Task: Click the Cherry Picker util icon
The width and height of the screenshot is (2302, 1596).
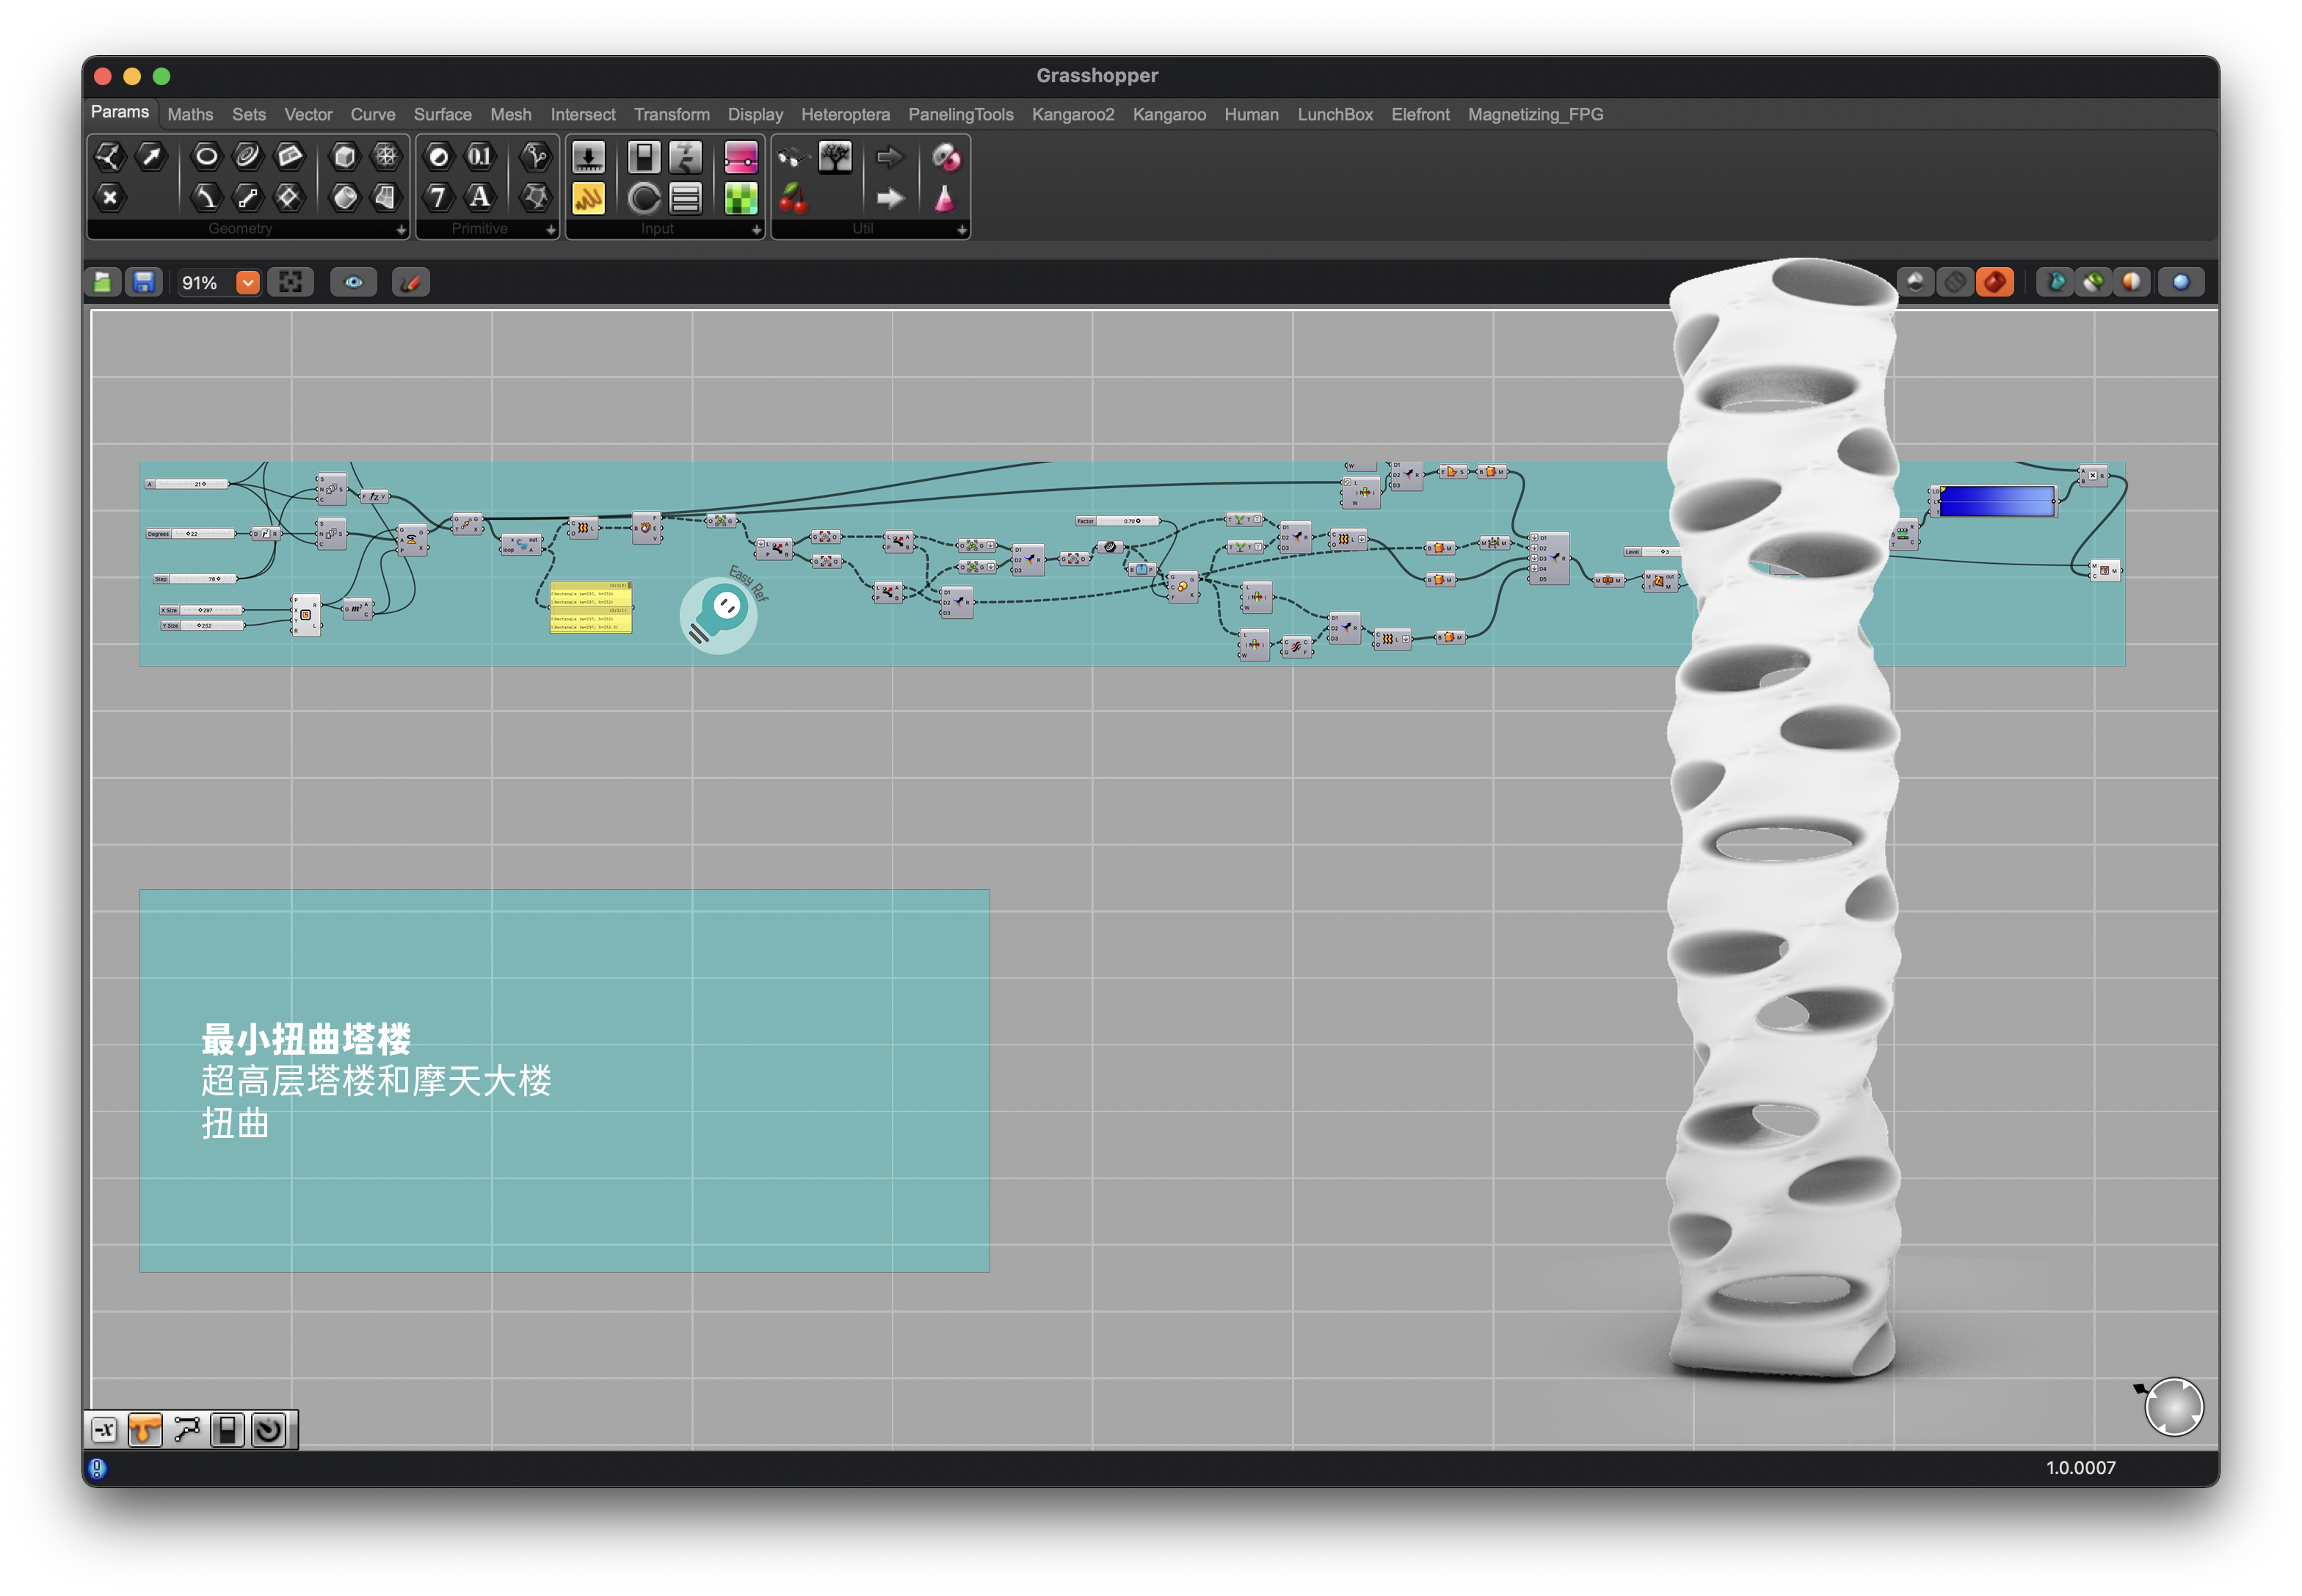Action: coord(793,198)
